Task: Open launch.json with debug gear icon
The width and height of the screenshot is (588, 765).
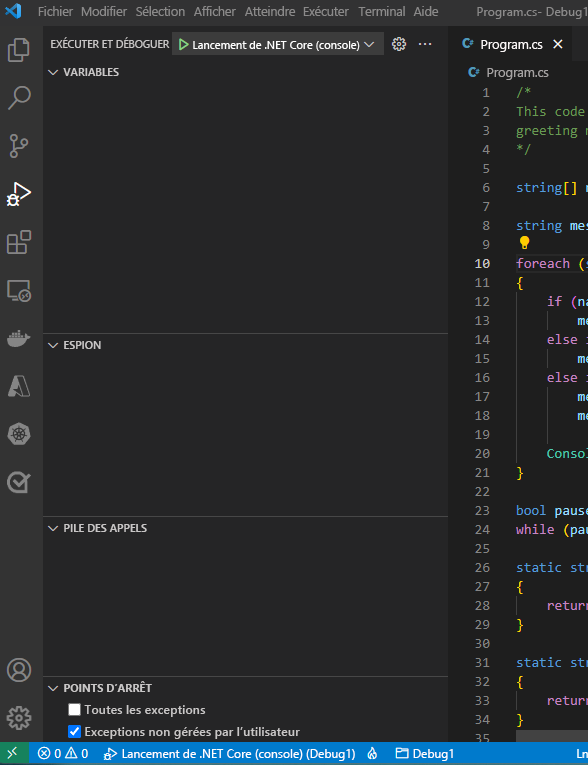Action: click(x=399, y=44)
